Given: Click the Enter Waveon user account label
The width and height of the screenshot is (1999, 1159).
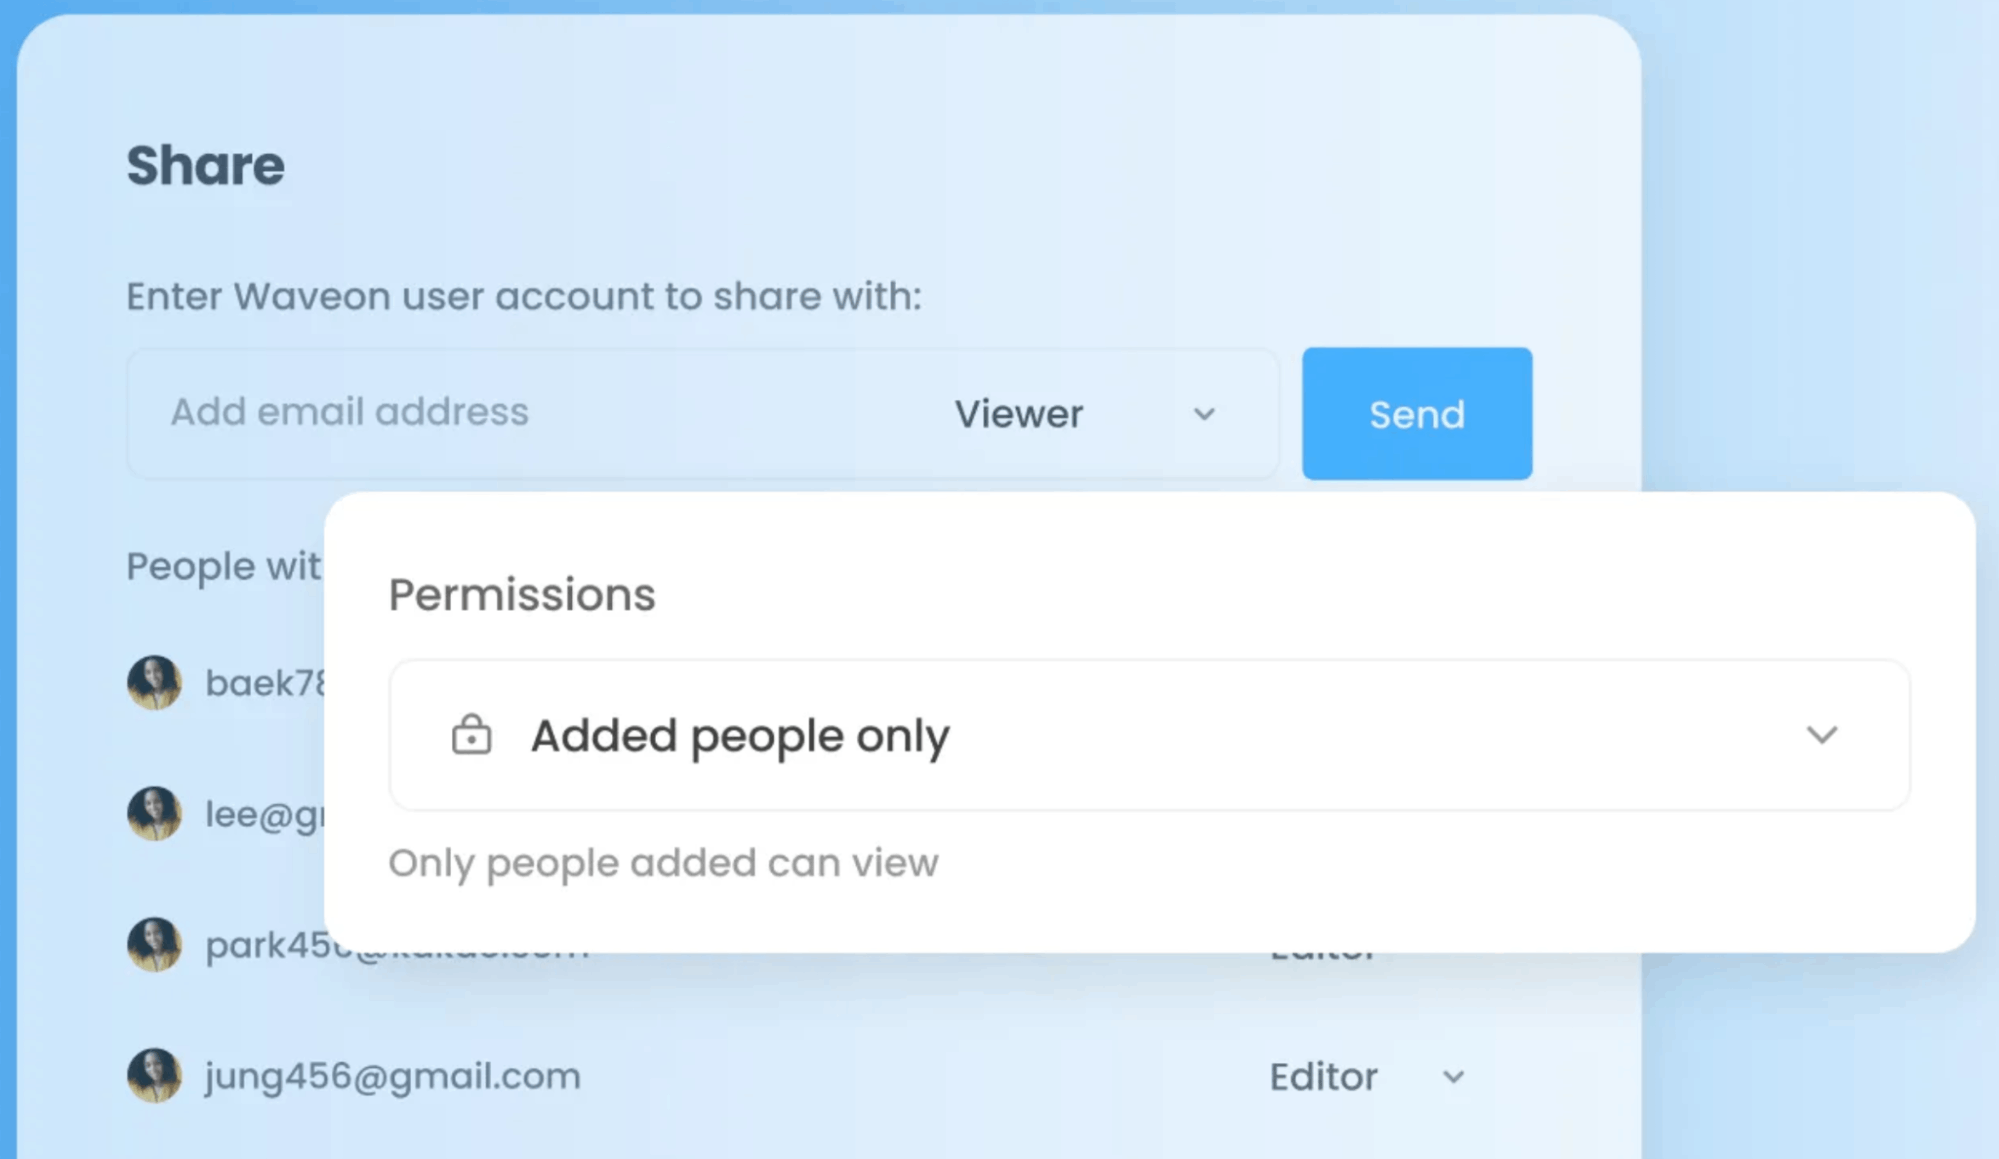Looking at the screenshot, I should pyautogui.click(x=523, y=296).
